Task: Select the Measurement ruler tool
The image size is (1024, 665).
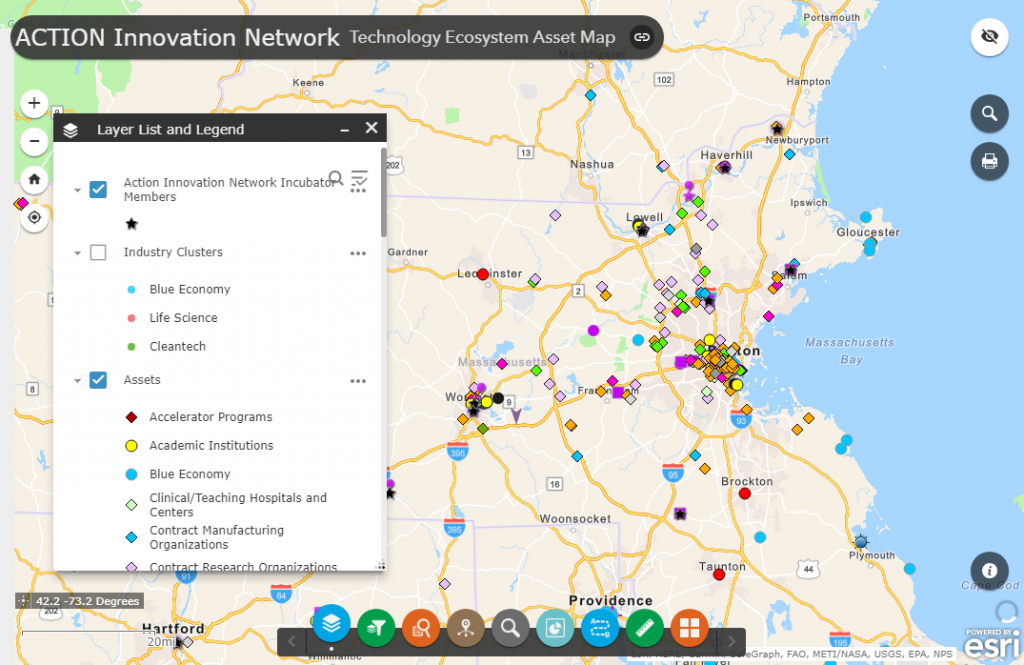Action: 644,628
